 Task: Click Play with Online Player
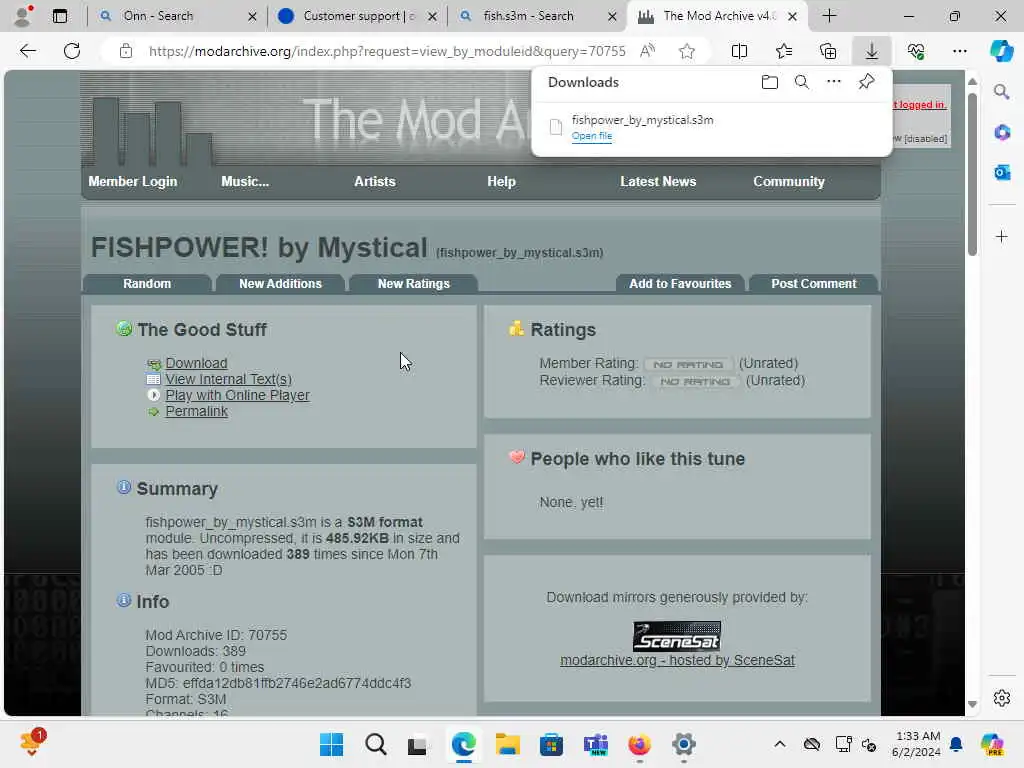pos(237,395)
